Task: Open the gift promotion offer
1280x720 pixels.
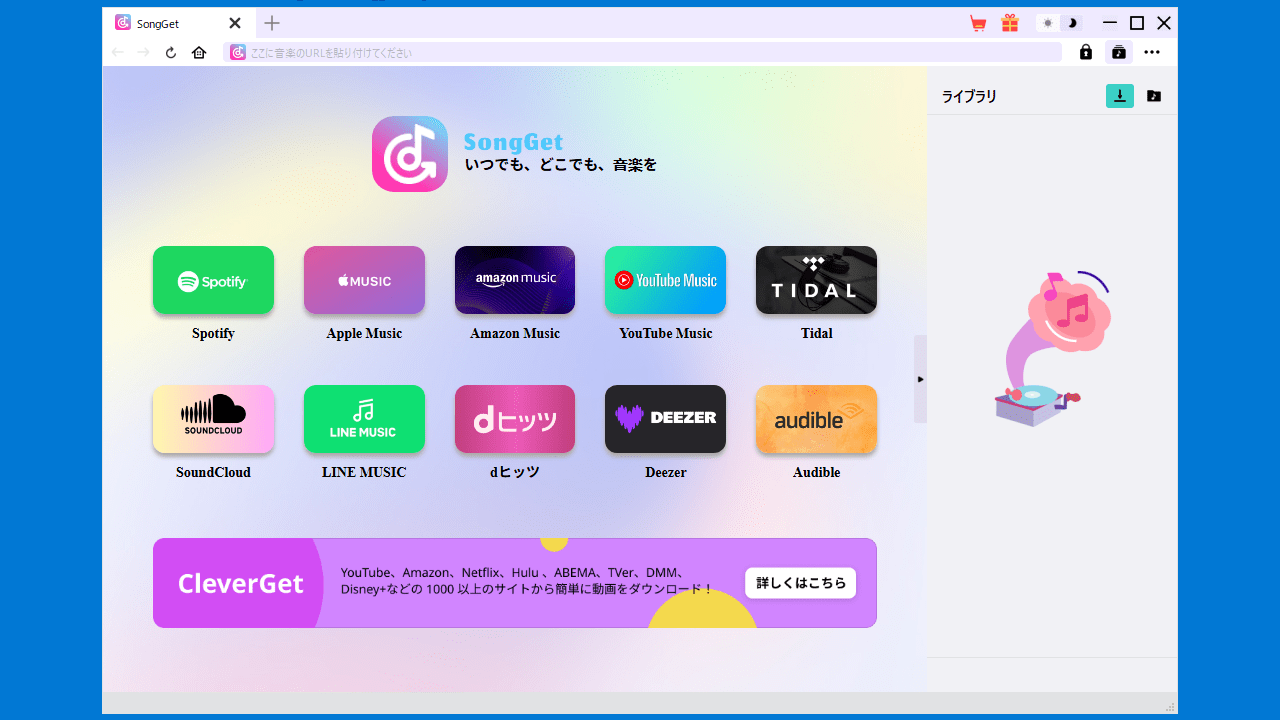Action: click(1009, 22)
